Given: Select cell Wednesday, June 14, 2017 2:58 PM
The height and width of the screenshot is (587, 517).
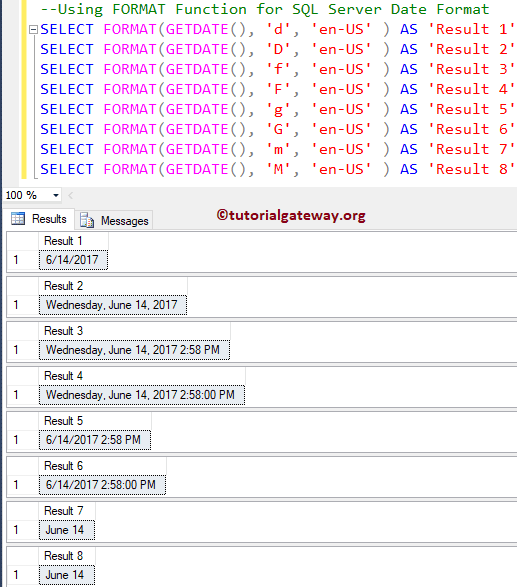Looking at the screenshot, I should click(134, 350).
